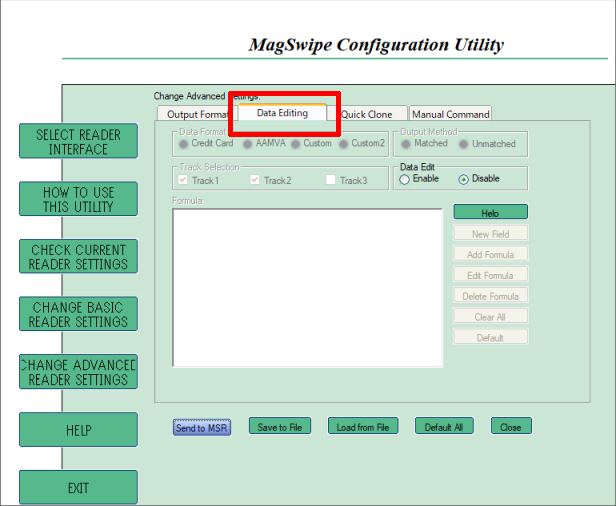Image resolution: width=616 pixels, height=506 pixels.
Task: Open How To Use This Utility
Action: pos(78,199)
